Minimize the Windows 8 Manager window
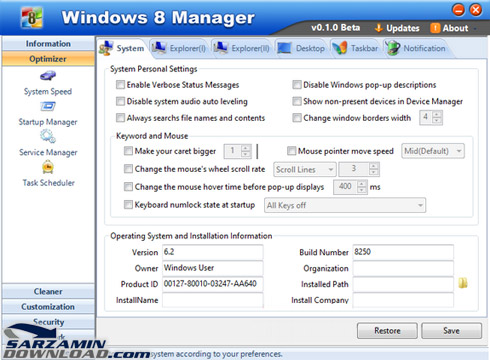The width and height of the screenshot is (490, 360). point(458,10)
